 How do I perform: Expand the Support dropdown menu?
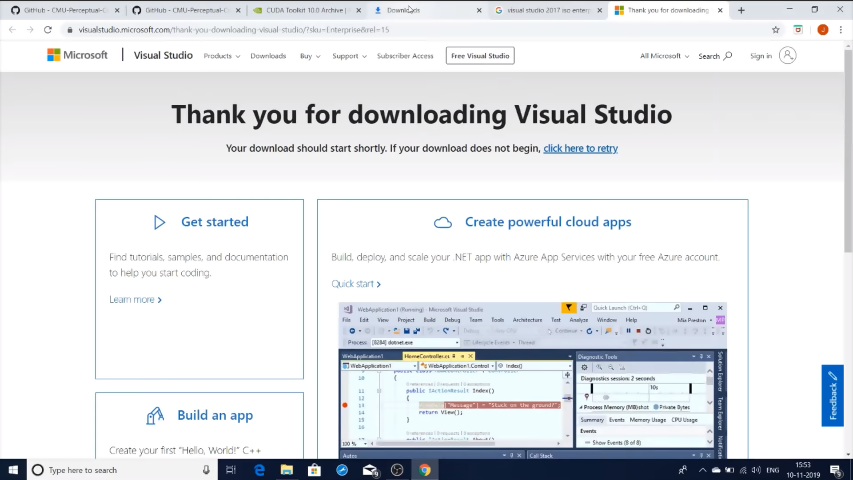(348, 56)
